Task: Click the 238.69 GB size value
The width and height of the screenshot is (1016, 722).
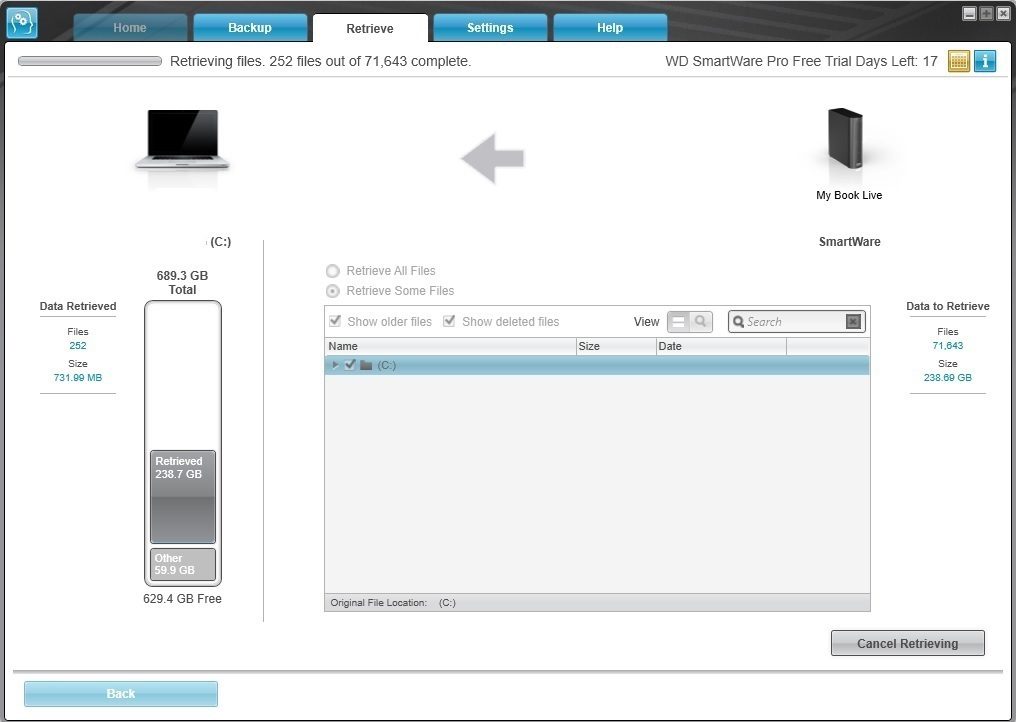Action: 947,377
